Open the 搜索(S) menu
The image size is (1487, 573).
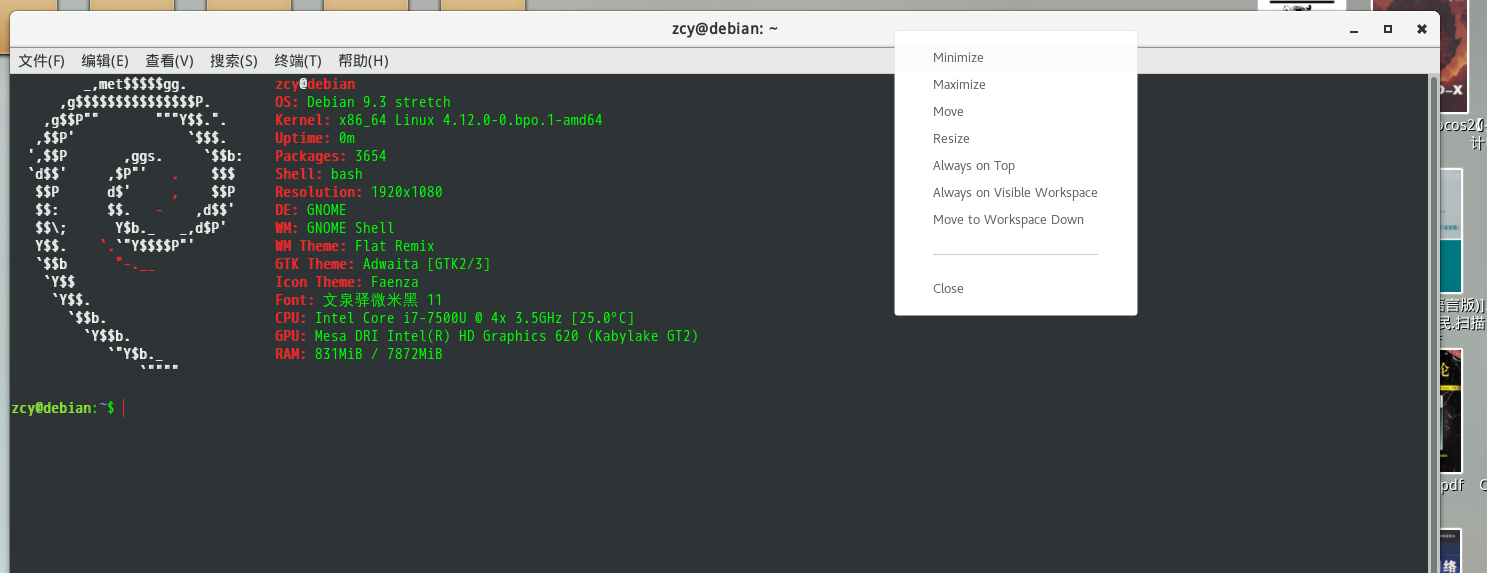[233, 61]
